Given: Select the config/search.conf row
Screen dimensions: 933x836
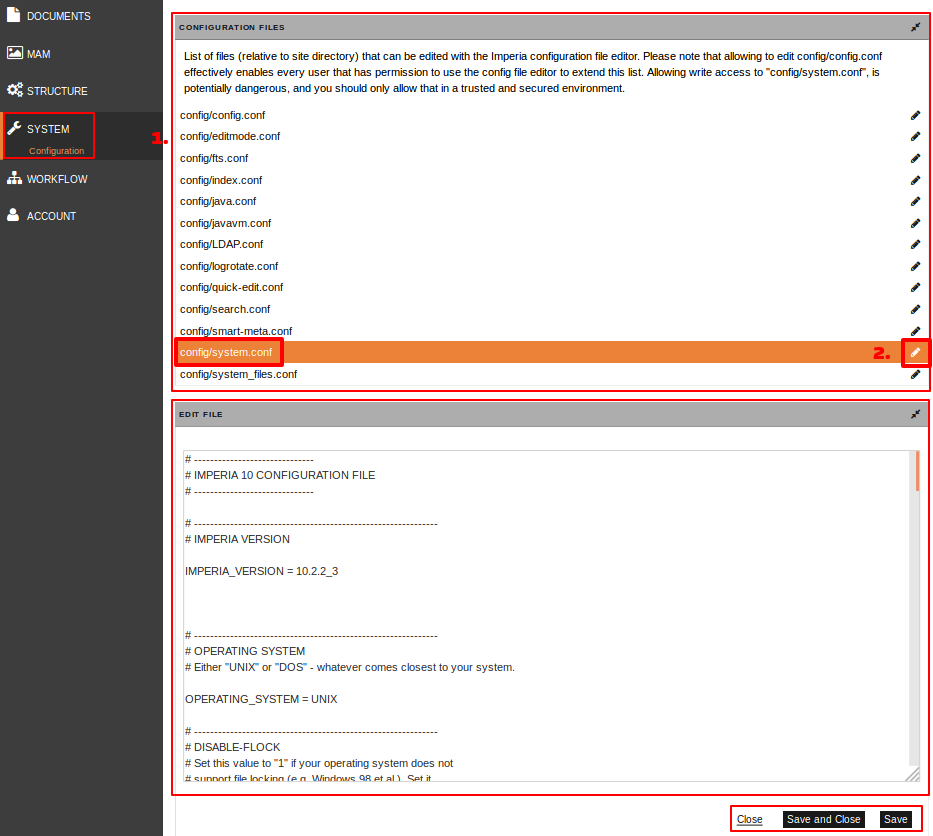Looking at the screenshot, I should [552, 309].
